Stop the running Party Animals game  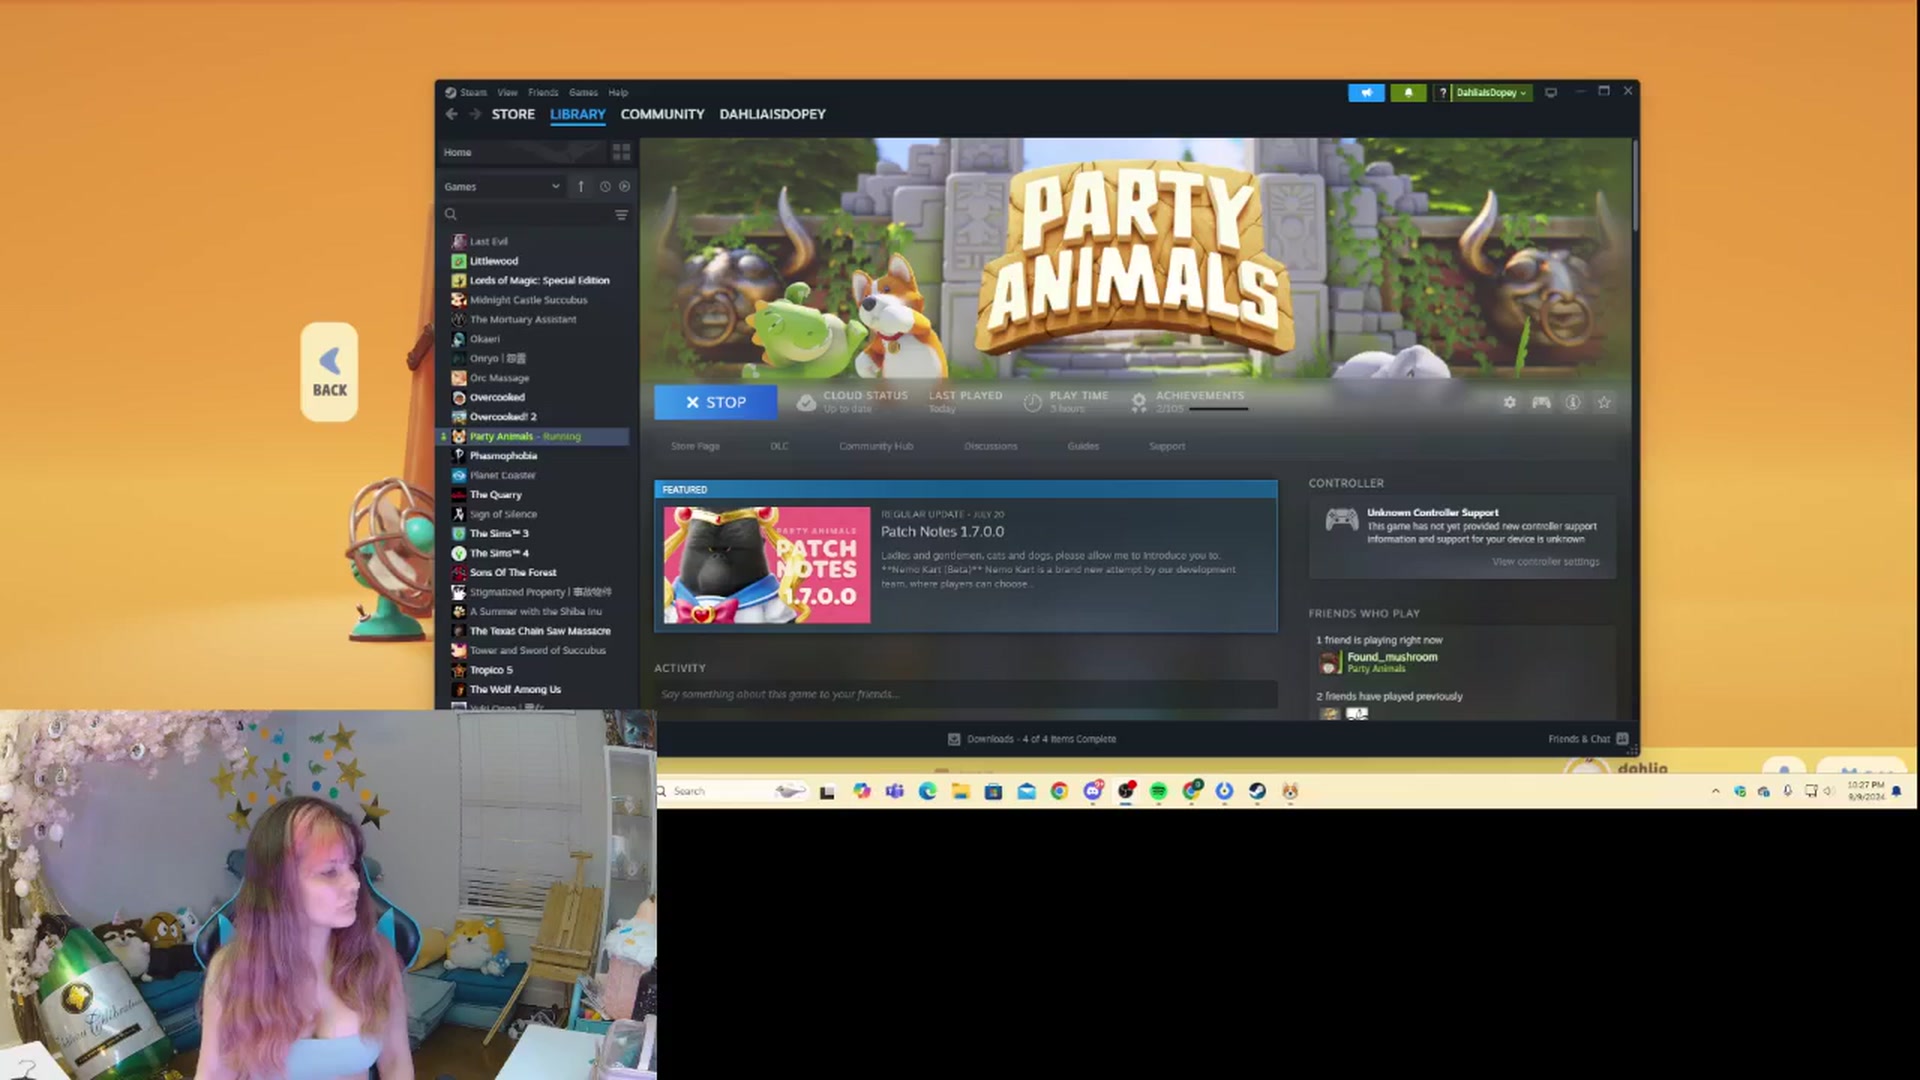[x=716, y=402]
